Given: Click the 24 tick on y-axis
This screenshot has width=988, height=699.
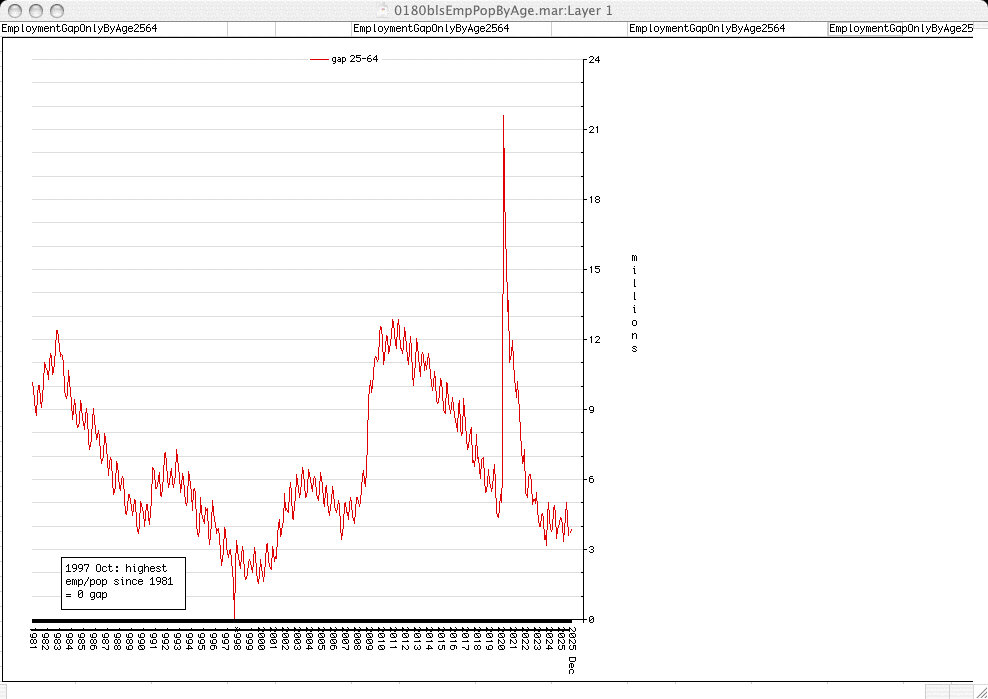Looking at the screenshot, I should coord(594,60).
